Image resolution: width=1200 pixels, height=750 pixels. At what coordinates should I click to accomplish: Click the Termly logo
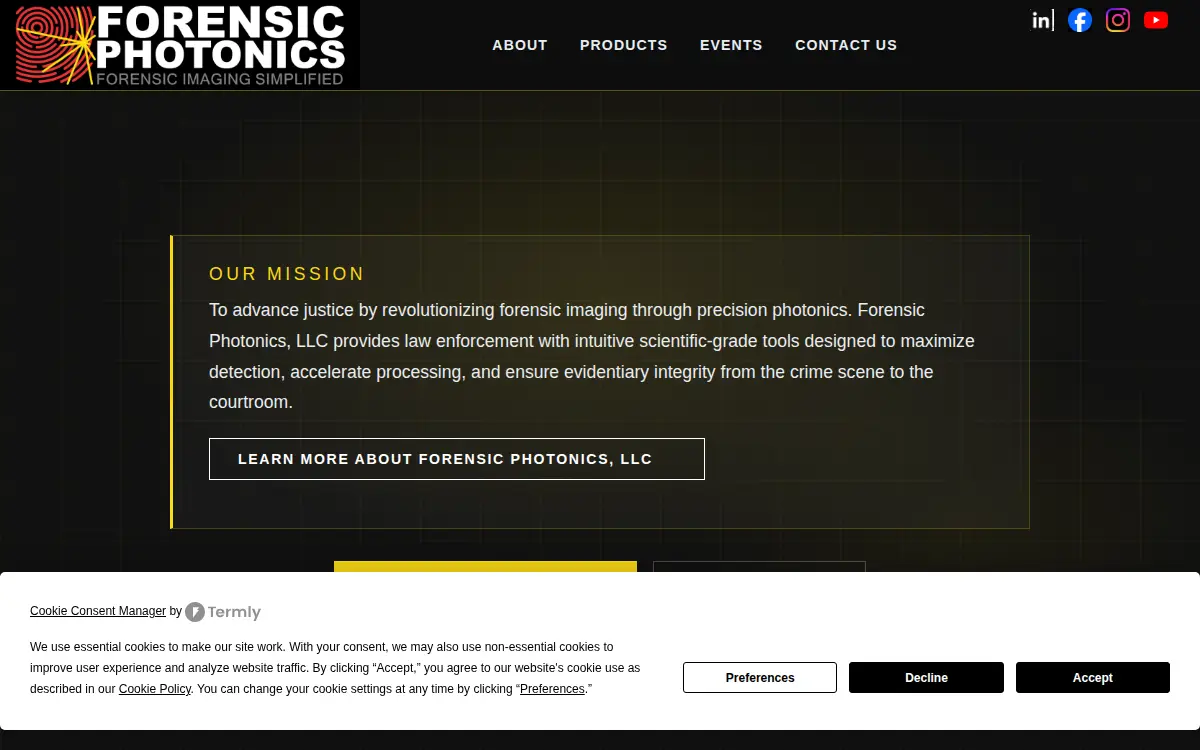[223, 612]
